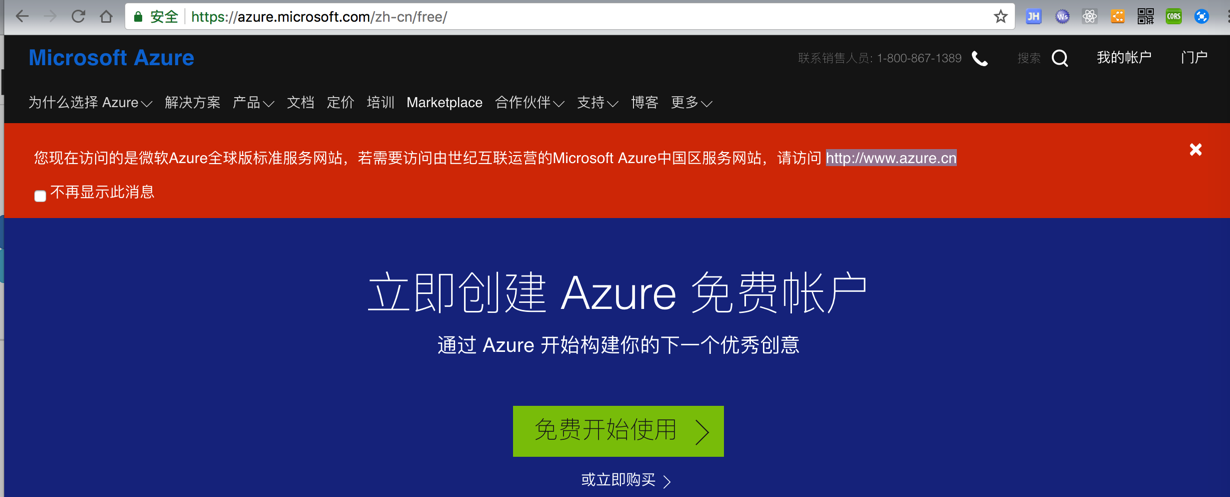Open the Ws extension icon
1230x497 pixels.
point(1062,16)
